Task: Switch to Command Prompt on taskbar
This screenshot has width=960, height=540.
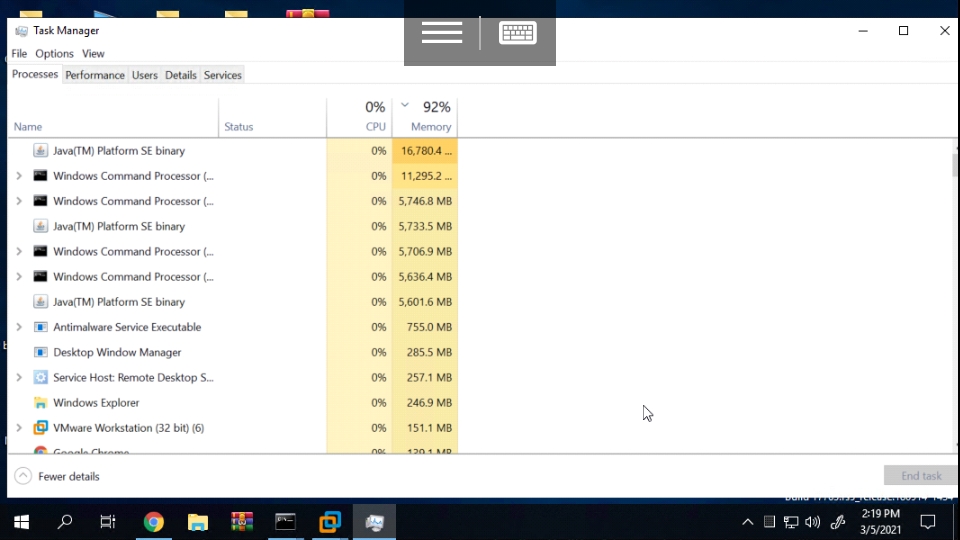Action: coord(286,522)
